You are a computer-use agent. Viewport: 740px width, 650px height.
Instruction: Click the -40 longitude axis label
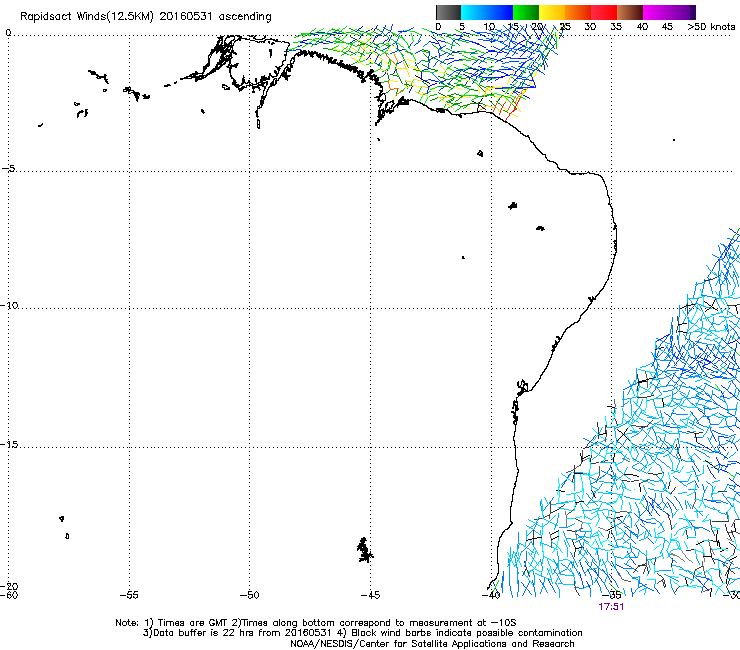[x=491, y=595]
